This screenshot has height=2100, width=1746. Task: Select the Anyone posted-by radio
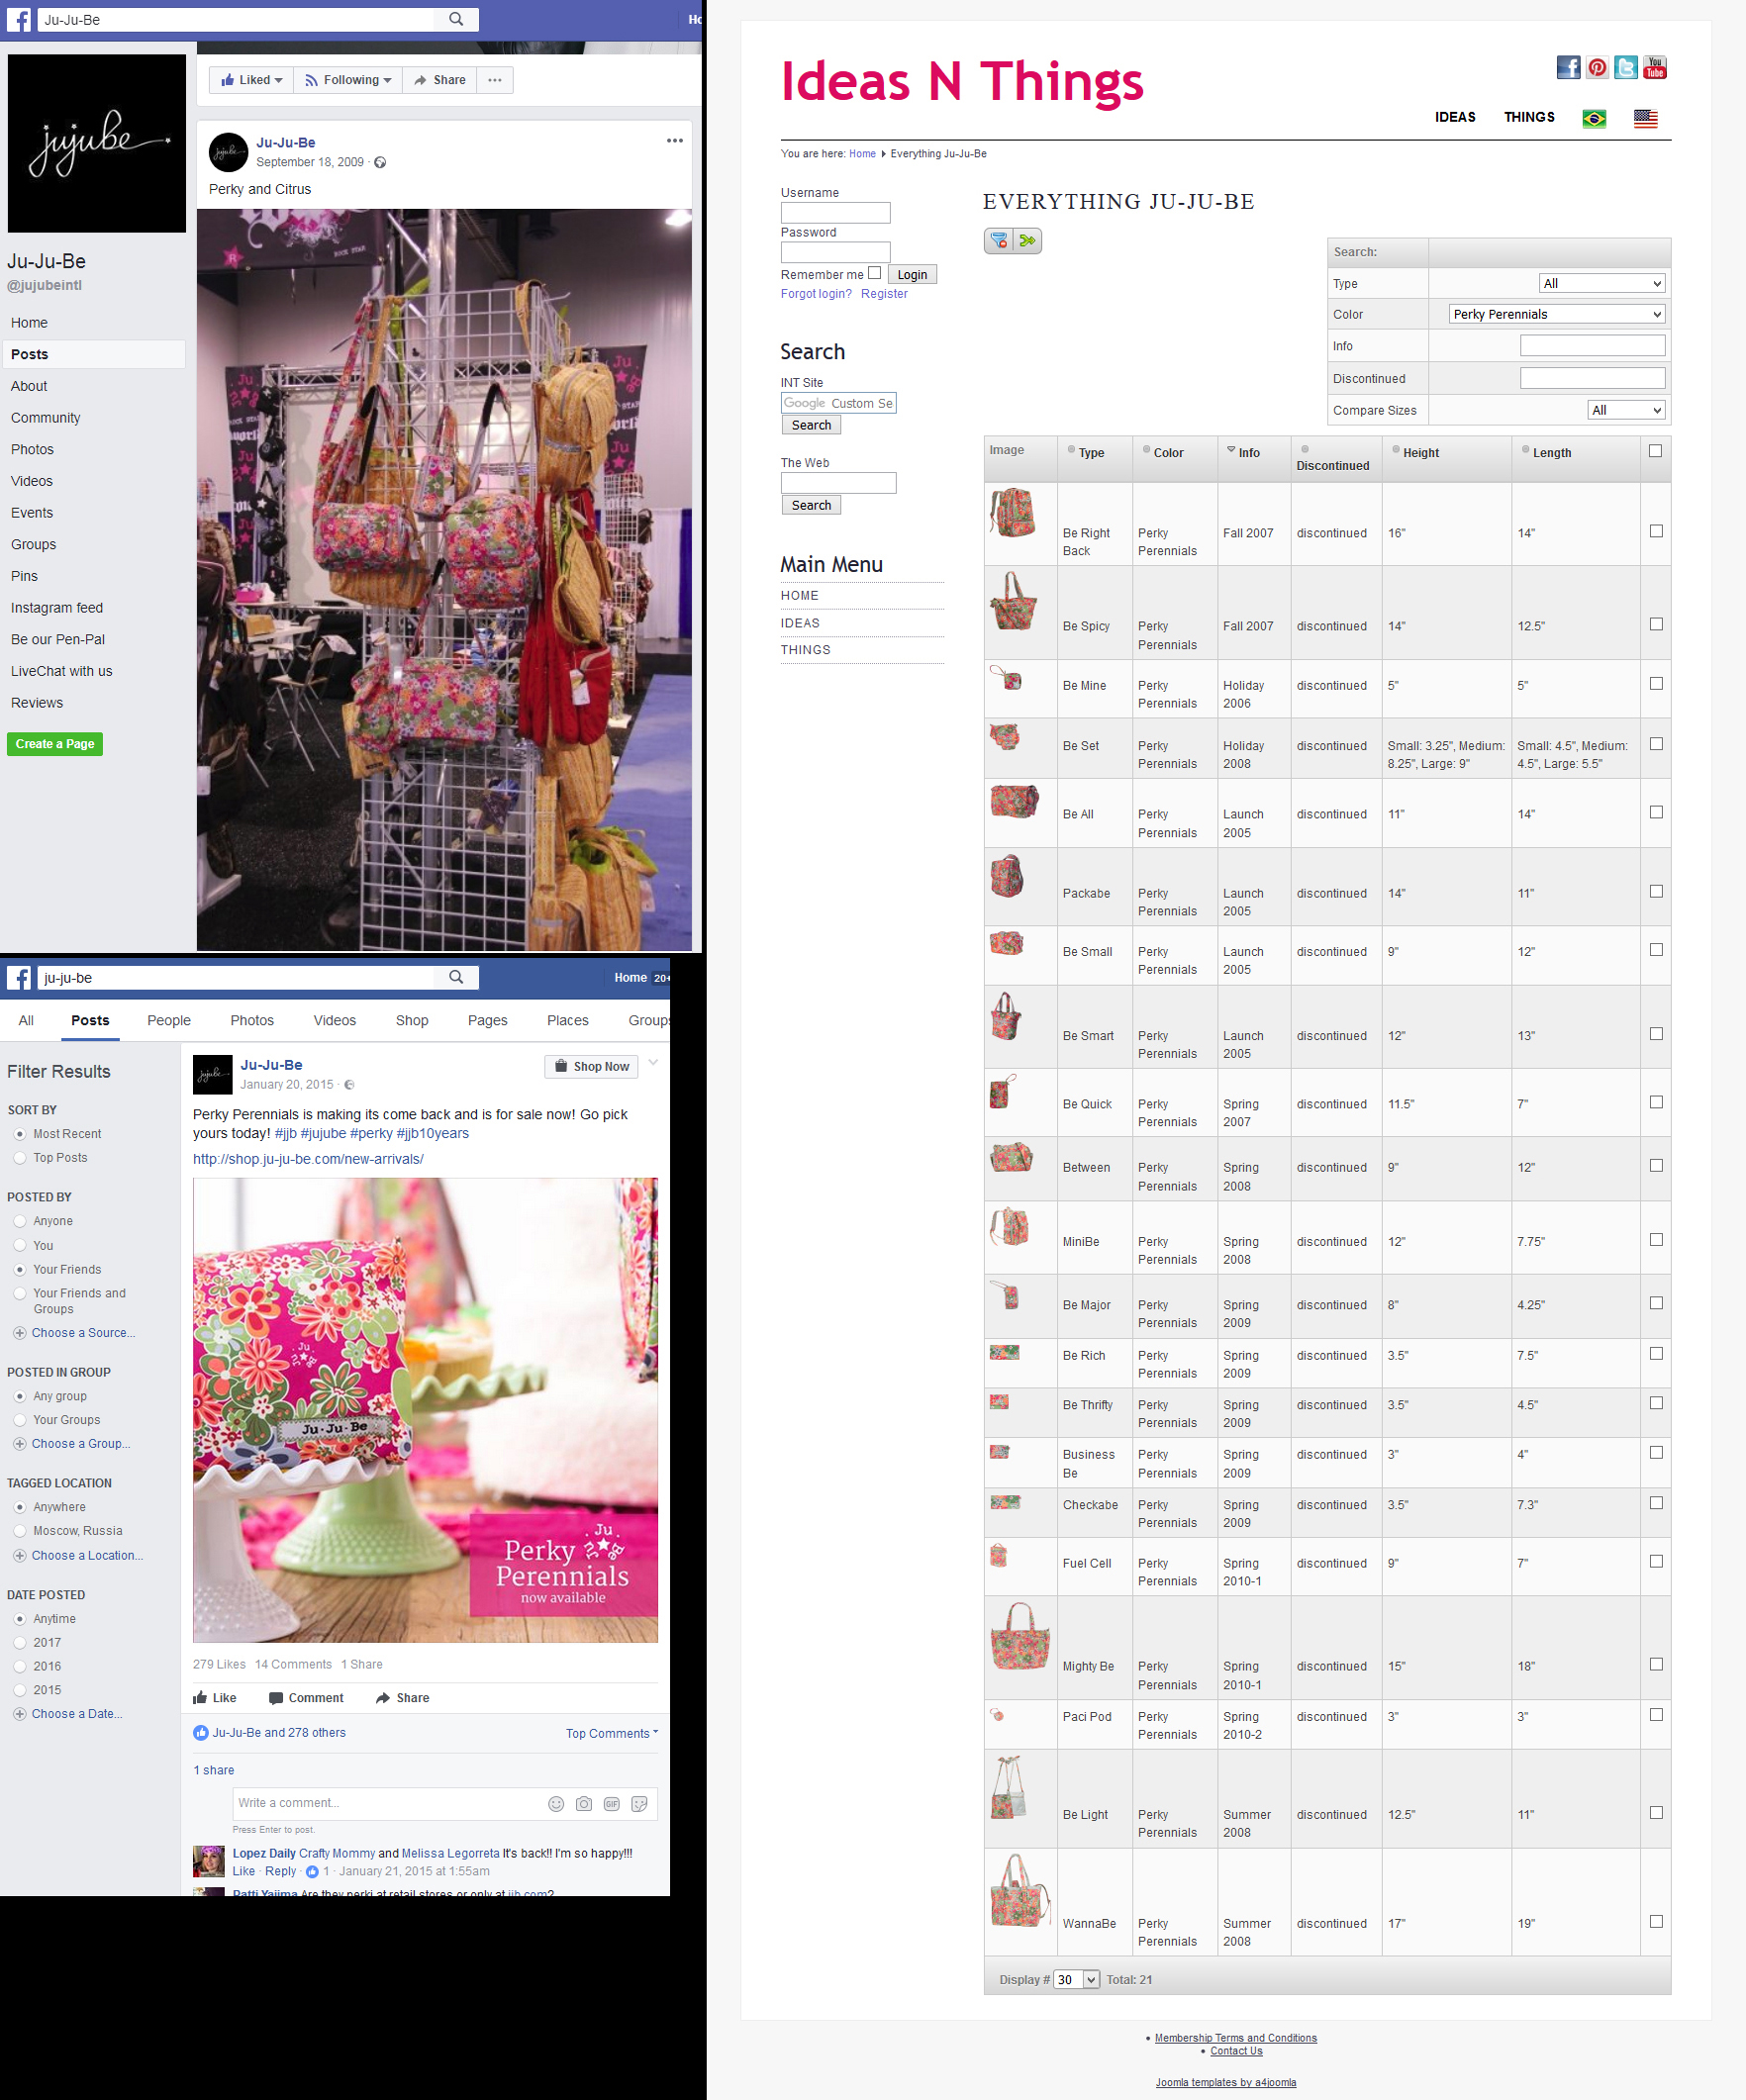[19, 1221]
